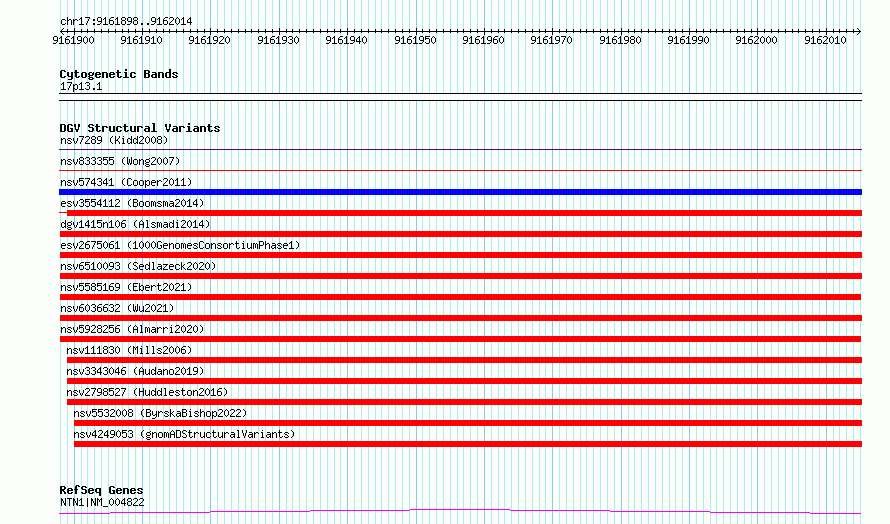This screenshot has height=524, width=890.
Task: Open variant nsv6510093 (Sedlazeck2020)
Action: [x=138, y=266]
